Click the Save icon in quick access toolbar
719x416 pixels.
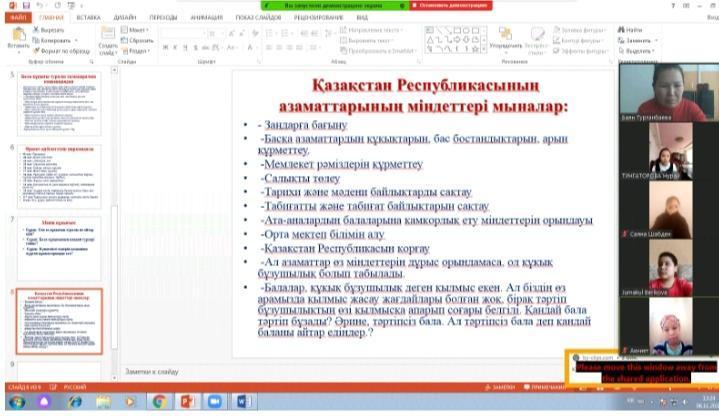[27, 6]
